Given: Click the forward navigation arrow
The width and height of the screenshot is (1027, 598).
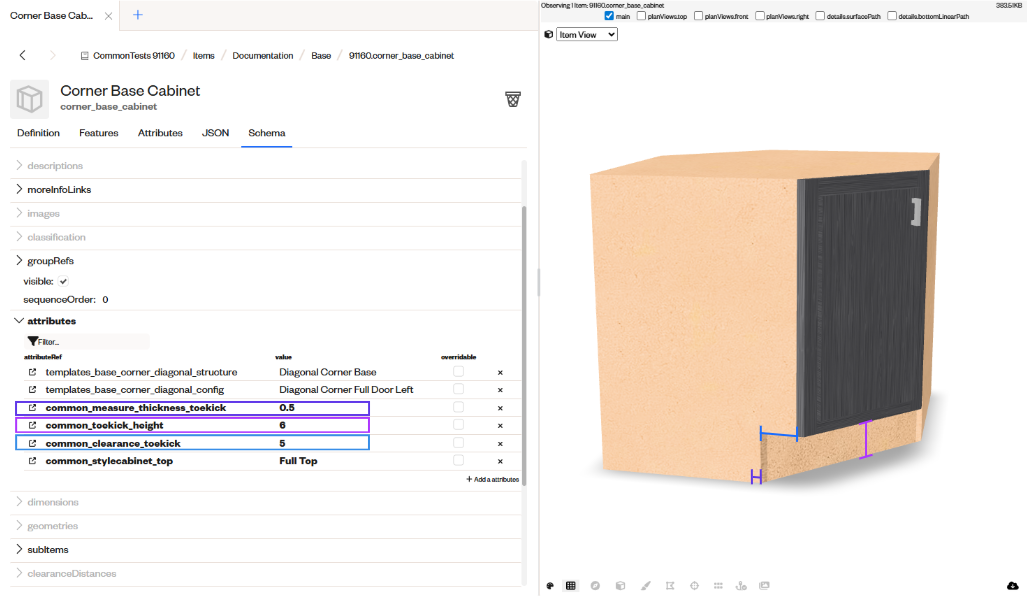Looking at the screenshot, I should (x=52, y=55).
